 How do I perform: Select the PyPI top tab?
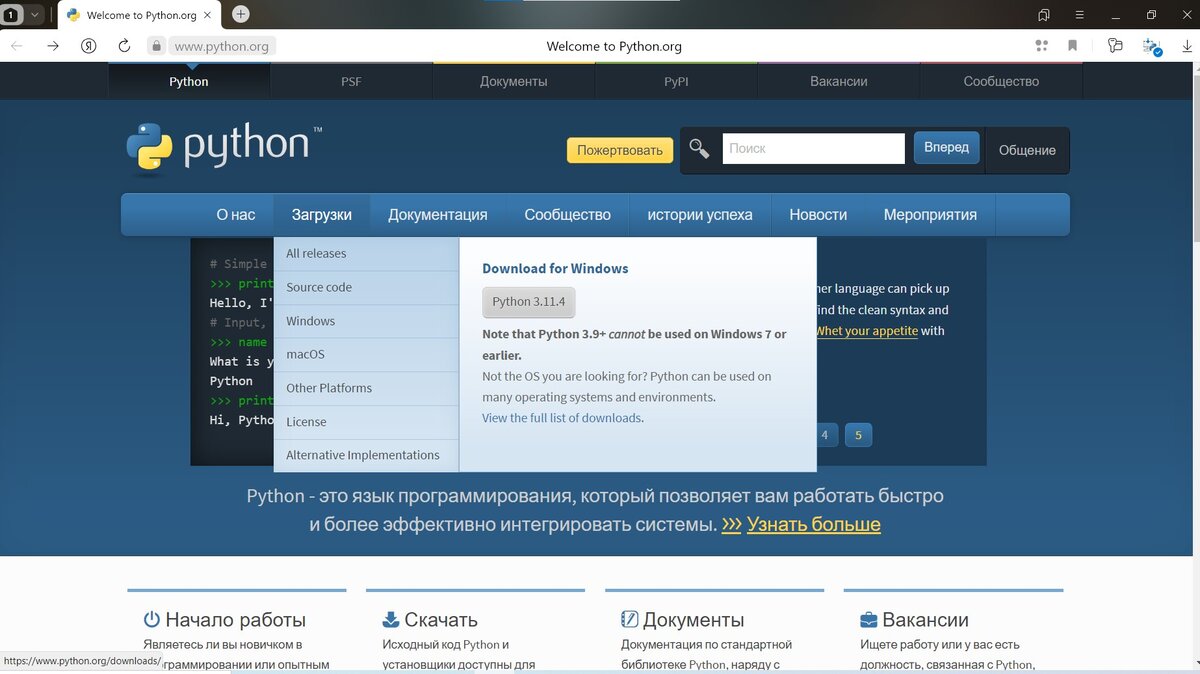pos(676,81)
